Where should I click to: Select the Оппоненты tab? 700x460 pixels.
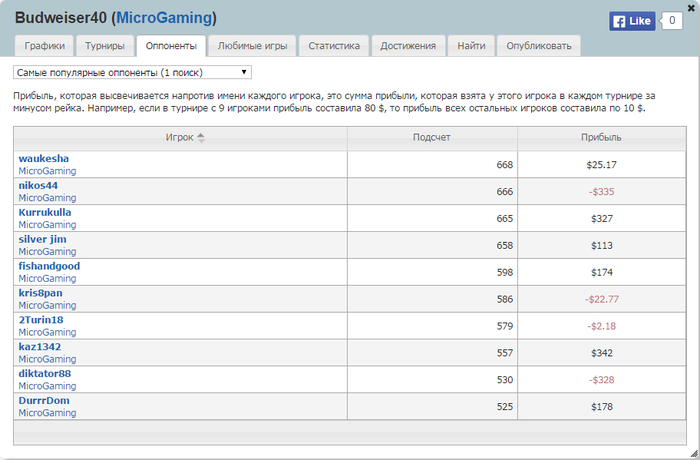pyautogui.click(x=171, y=46)
